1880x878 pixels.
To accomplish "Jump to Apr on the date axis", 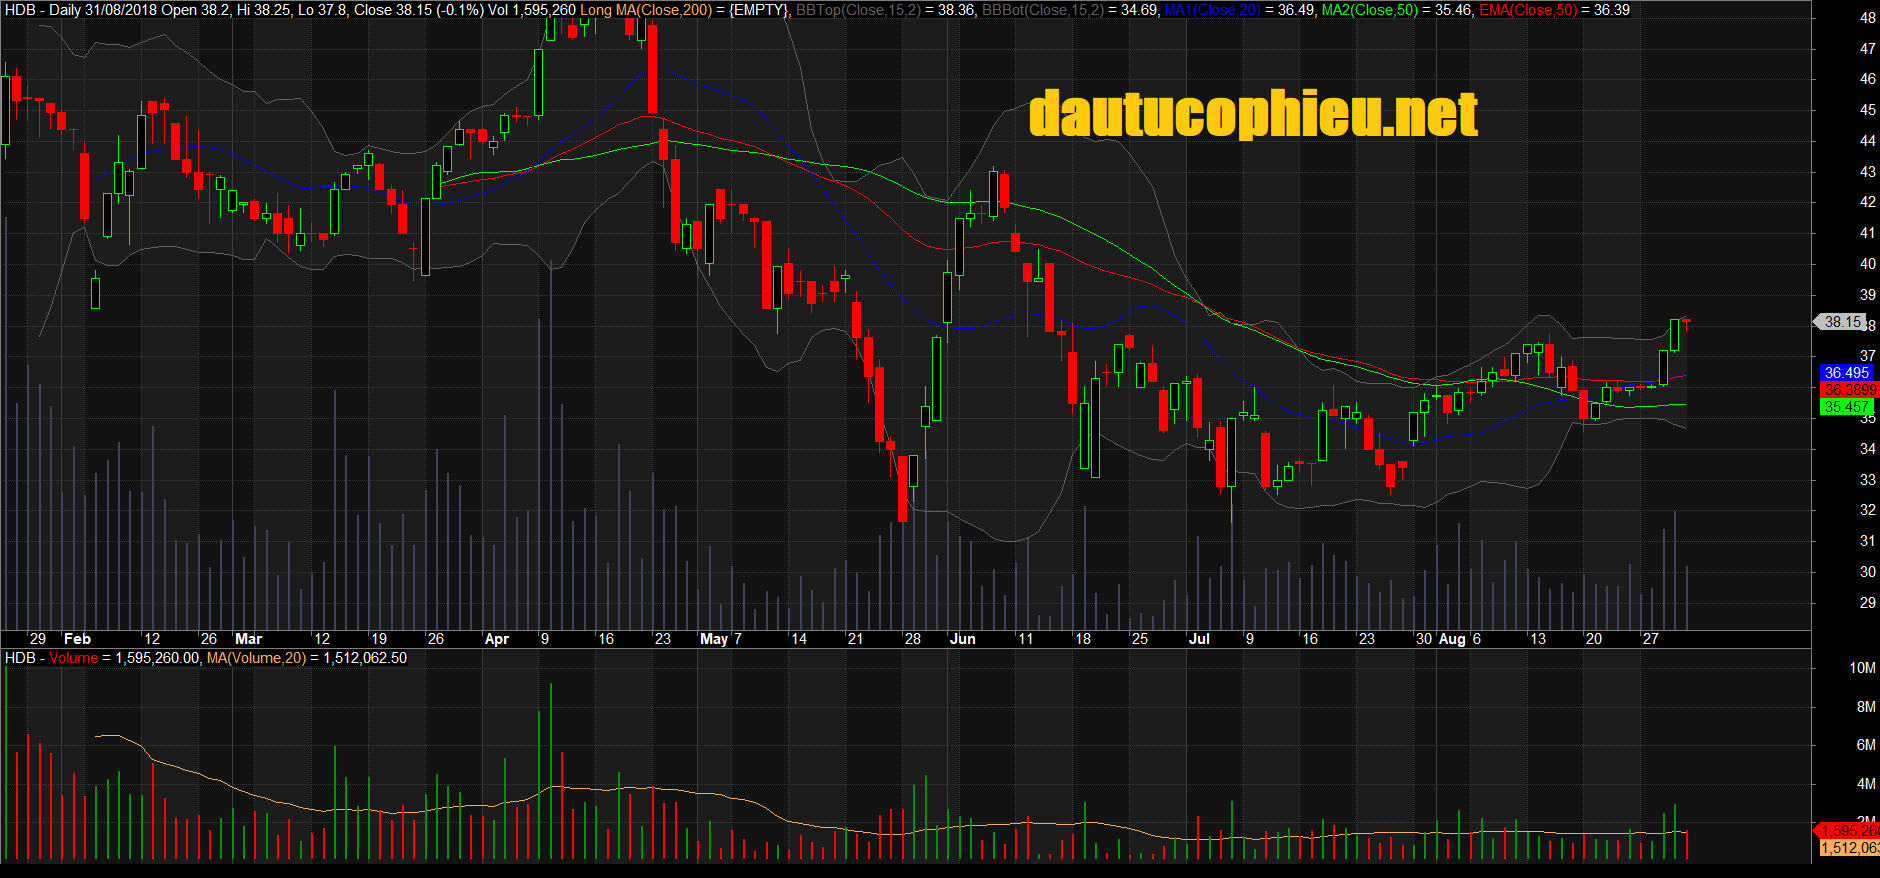I will 496,639.
